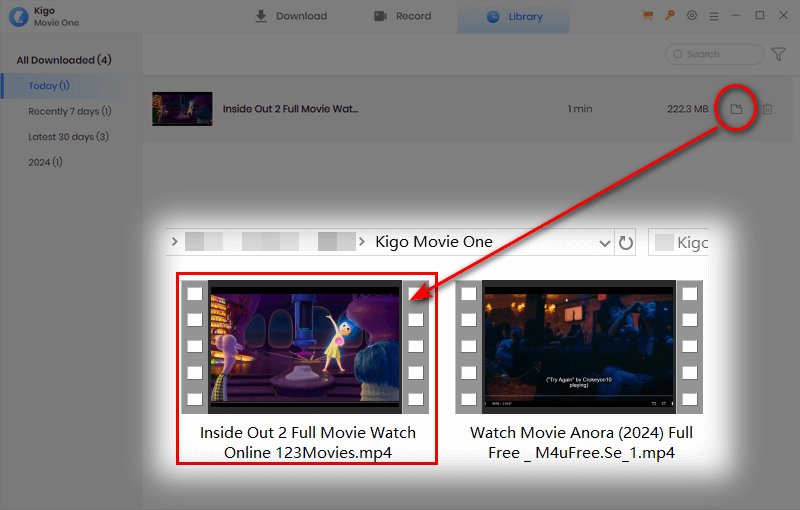Expand the explorer address bar dropdown
800x510 pixels.
click(605, 243)
